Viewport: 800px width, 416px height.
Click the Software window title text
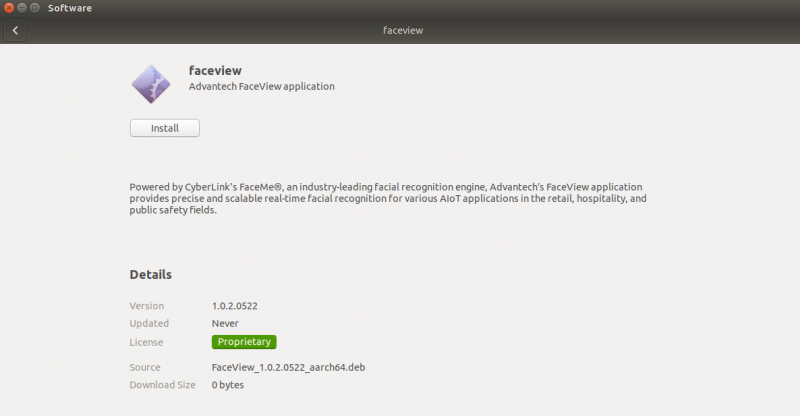coord(70,8)
